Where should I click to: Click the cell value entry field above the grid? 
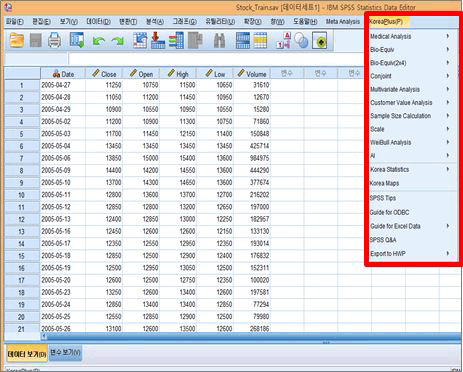pos(217,59)
